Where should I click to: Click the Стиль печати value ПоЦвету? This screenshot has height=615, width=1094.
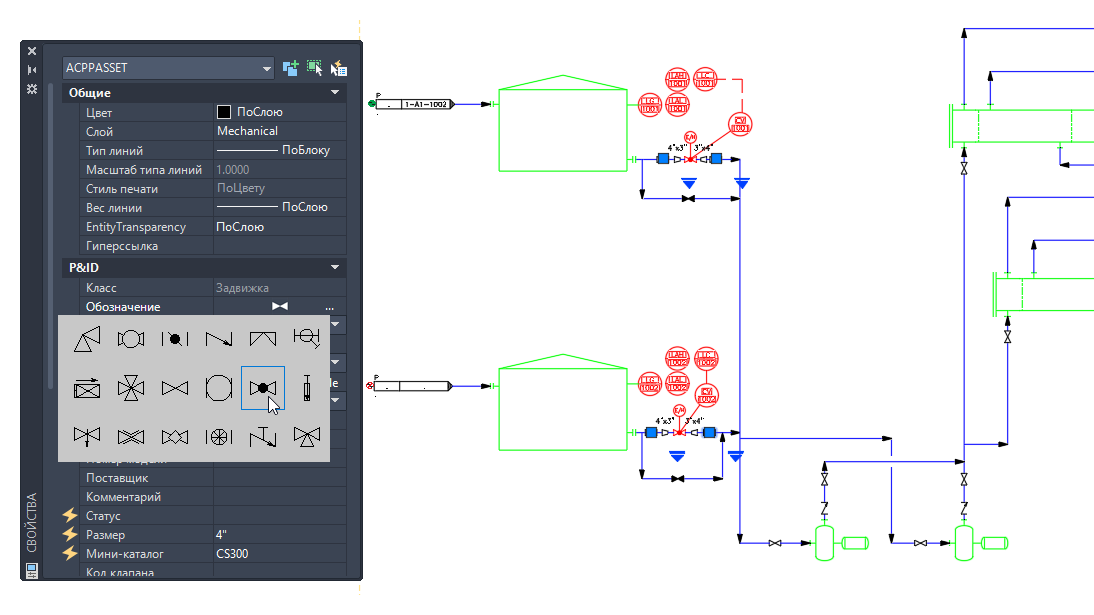[x=241, y=188]
